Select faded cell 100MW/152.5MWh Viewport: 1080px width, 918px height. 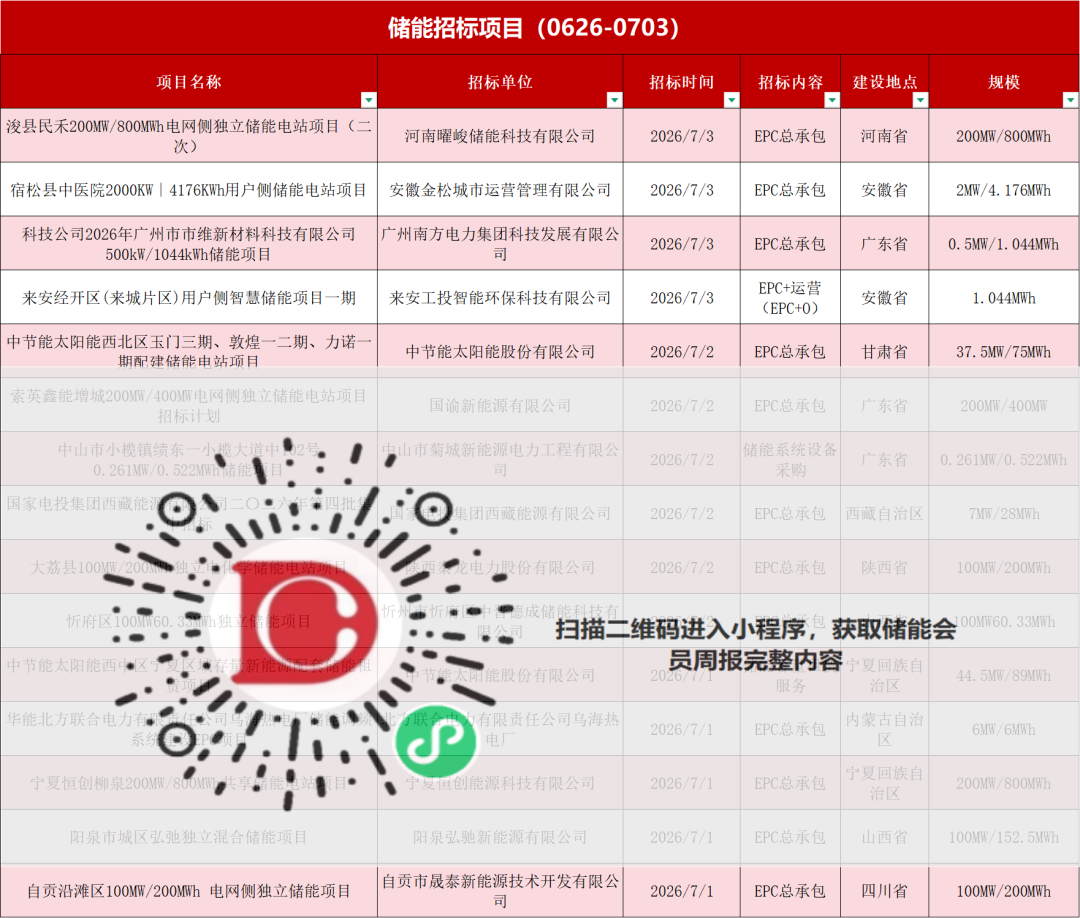click(1004, 837)
